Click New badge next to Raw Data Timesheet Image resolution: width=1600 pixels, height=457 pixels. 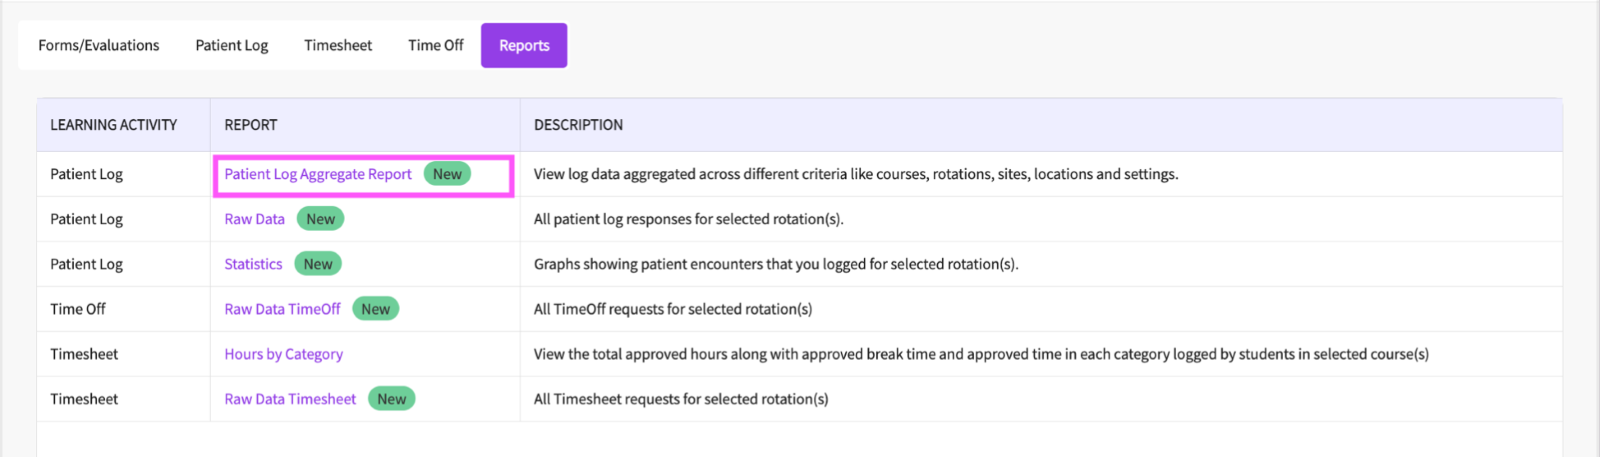pos(392,399)
